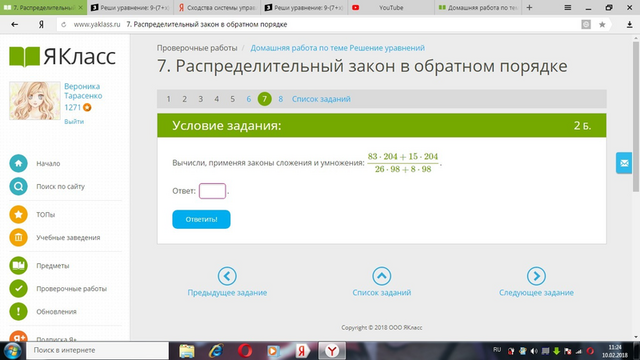Click the Ответ input field
This screenshot has height=360, width=640.
coord(212,191)
